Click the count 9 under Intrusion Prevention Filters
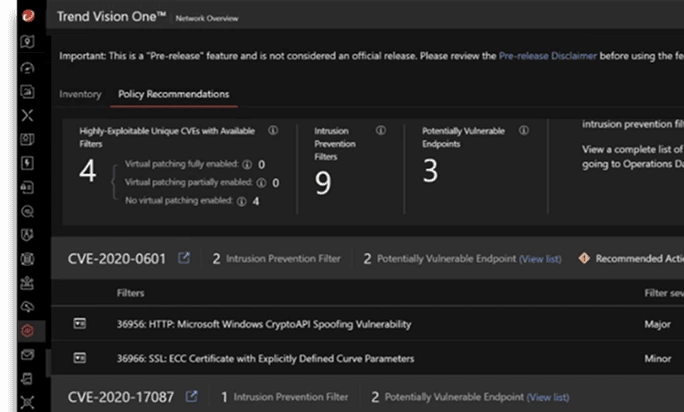Screen dimensions: 684x412 [323, 182]
